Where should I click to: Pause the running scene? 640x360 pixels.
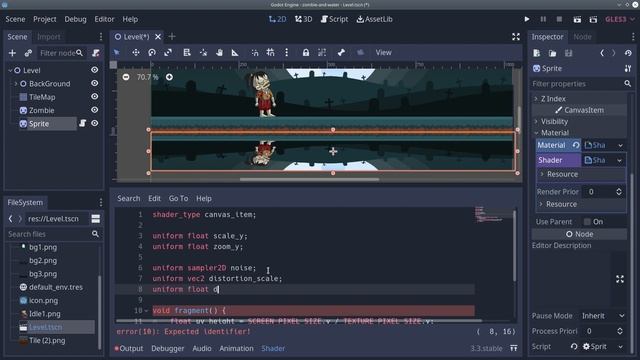543,19
